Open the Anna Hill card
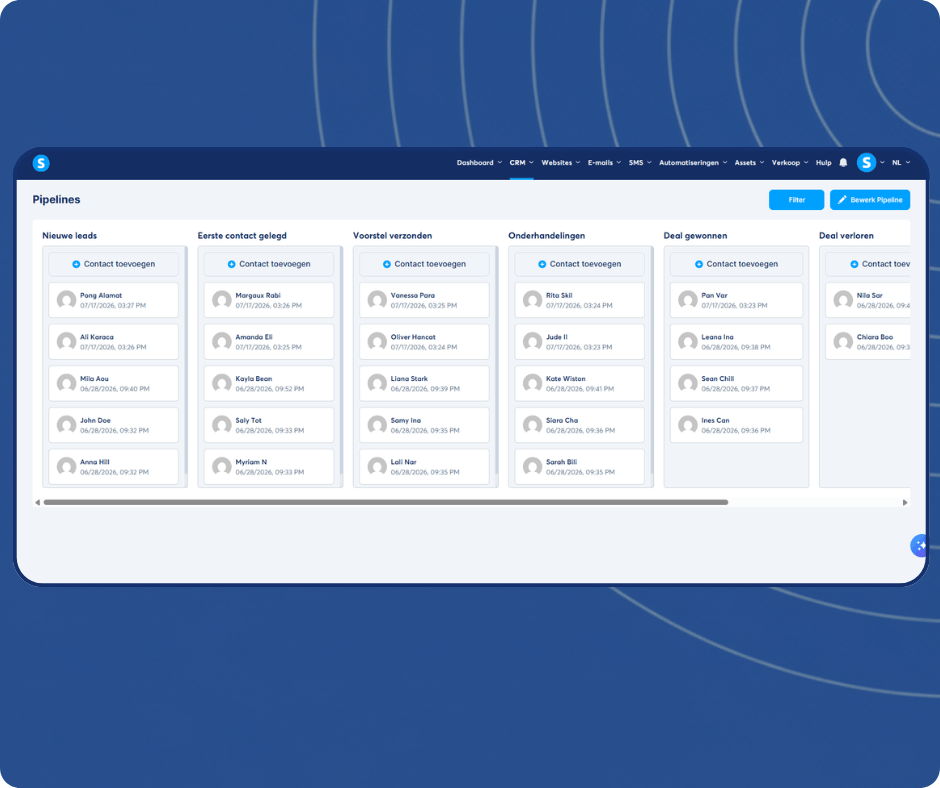 pyautogui.click(x=113, y=467)
